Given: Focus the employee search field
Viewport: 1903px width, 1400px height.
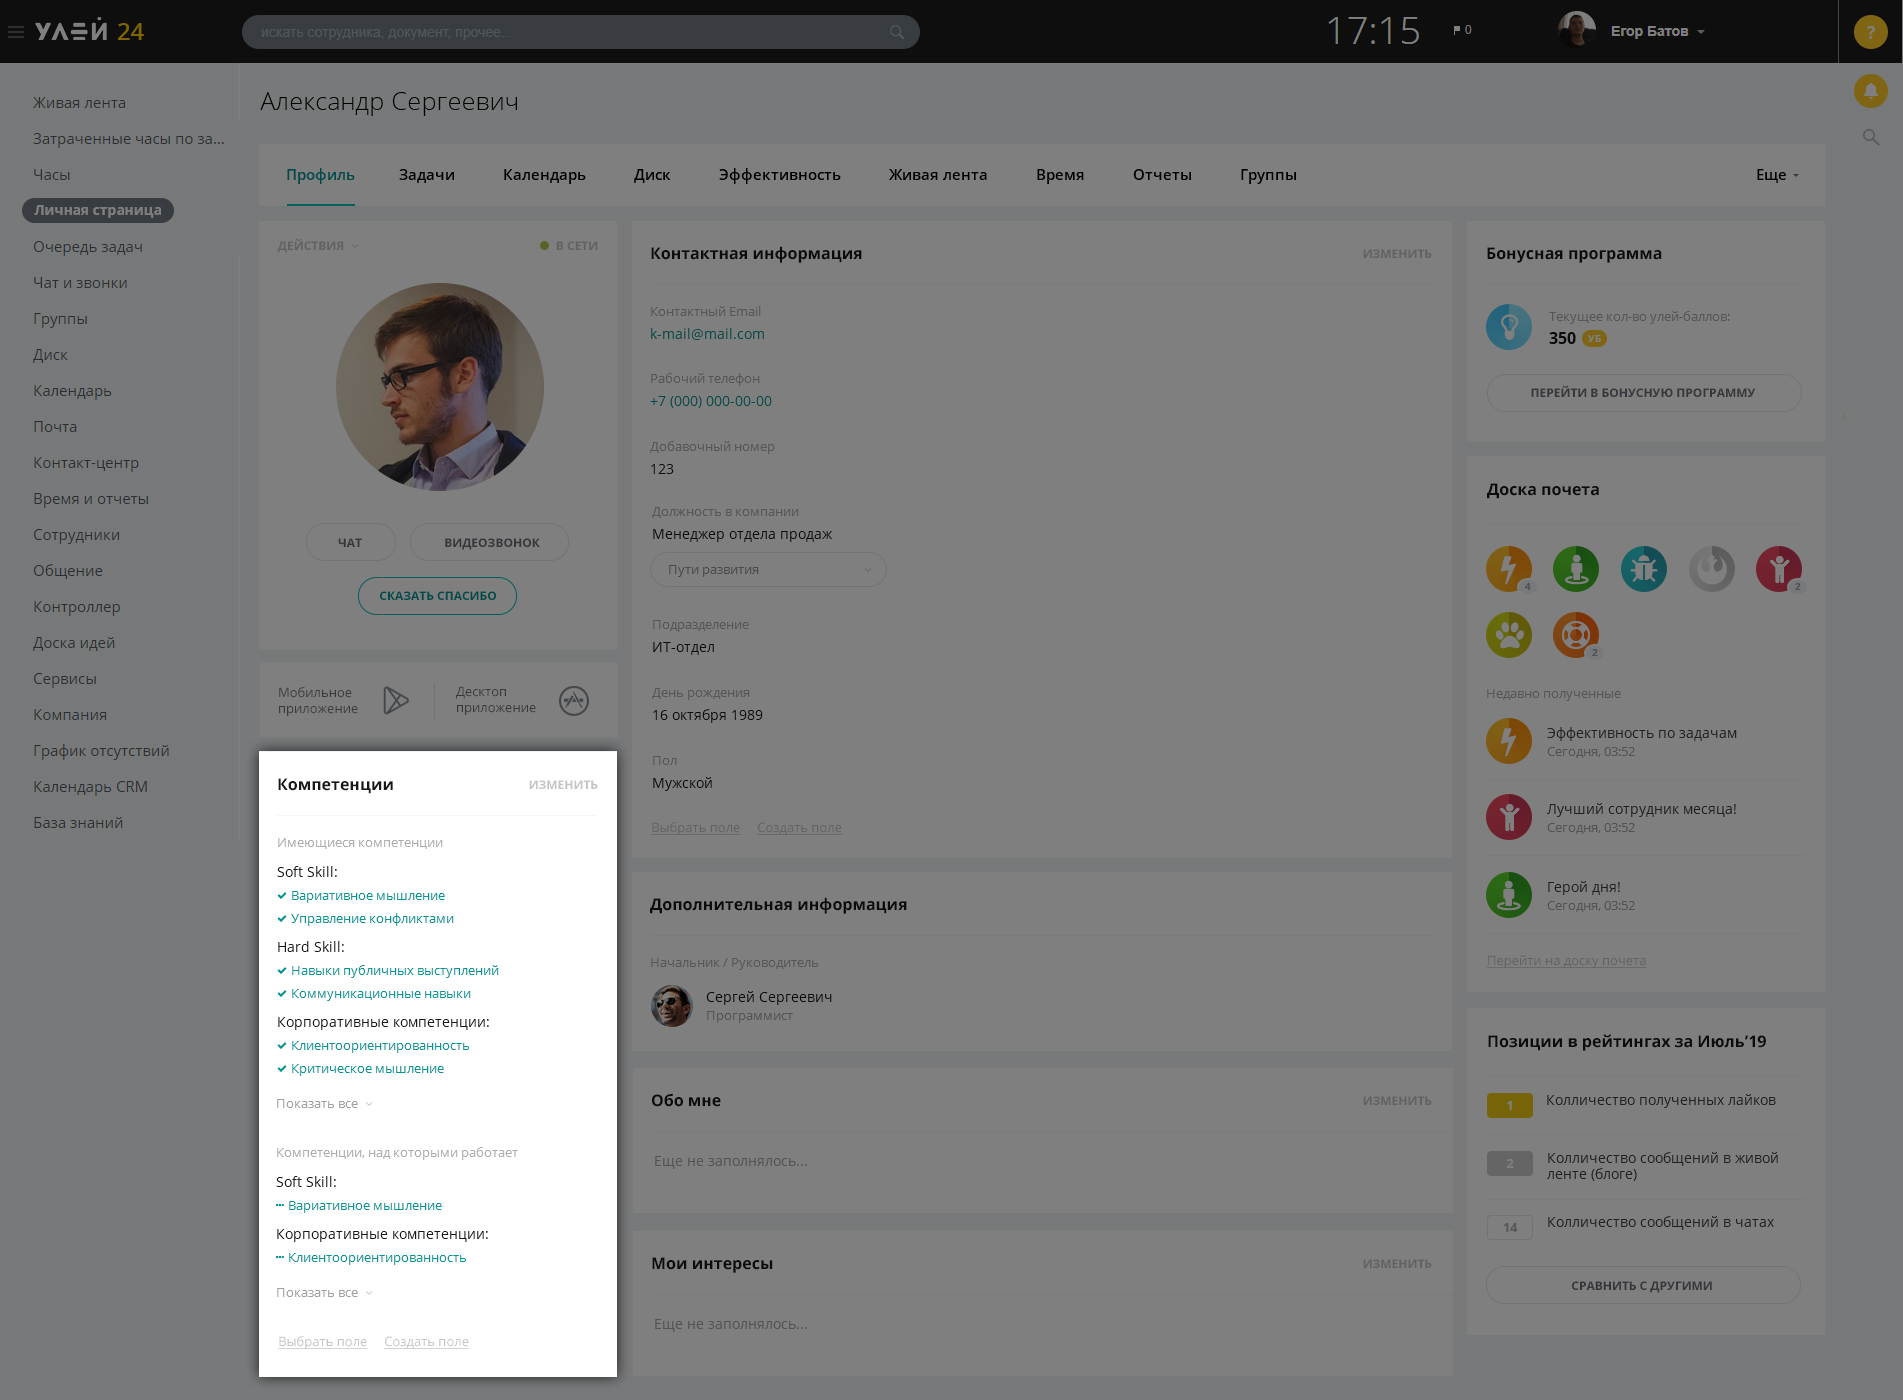Looking at the screenshot, I should pos(580,32).
